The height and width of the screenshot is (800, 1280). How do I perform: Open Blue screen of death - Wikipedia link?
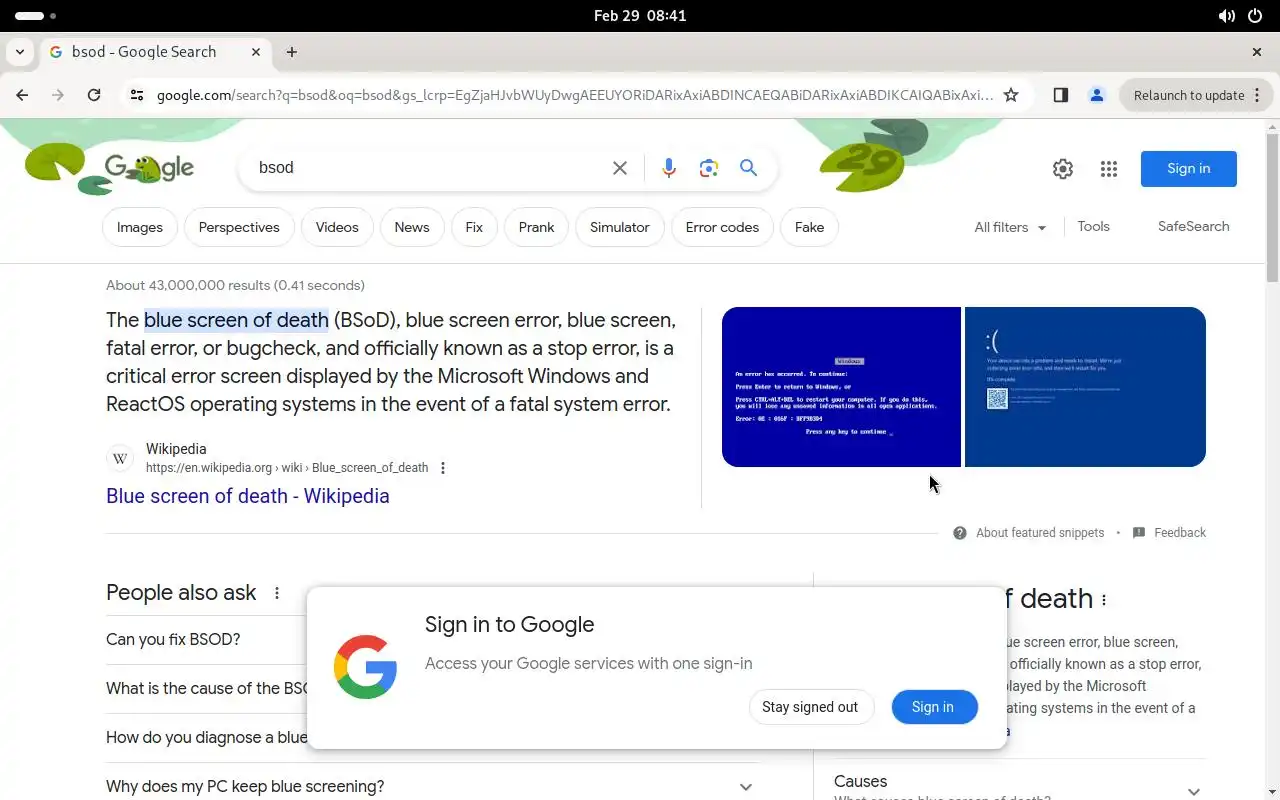(x=248, y=496)
